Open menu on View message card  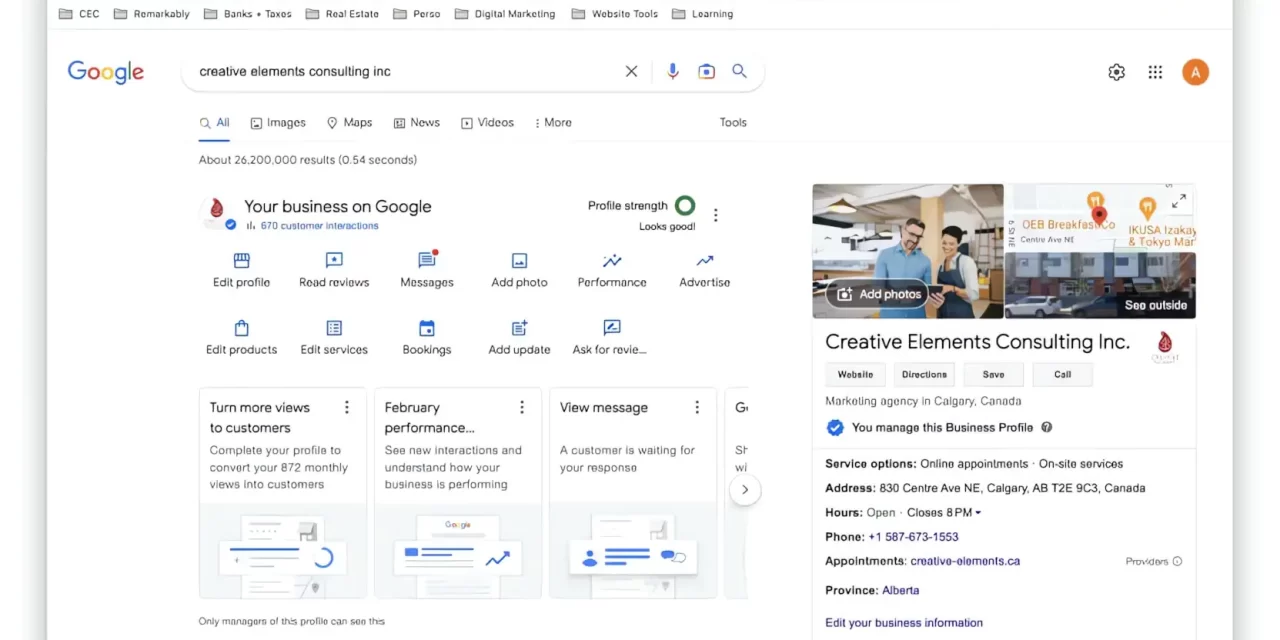pos(697,407)
